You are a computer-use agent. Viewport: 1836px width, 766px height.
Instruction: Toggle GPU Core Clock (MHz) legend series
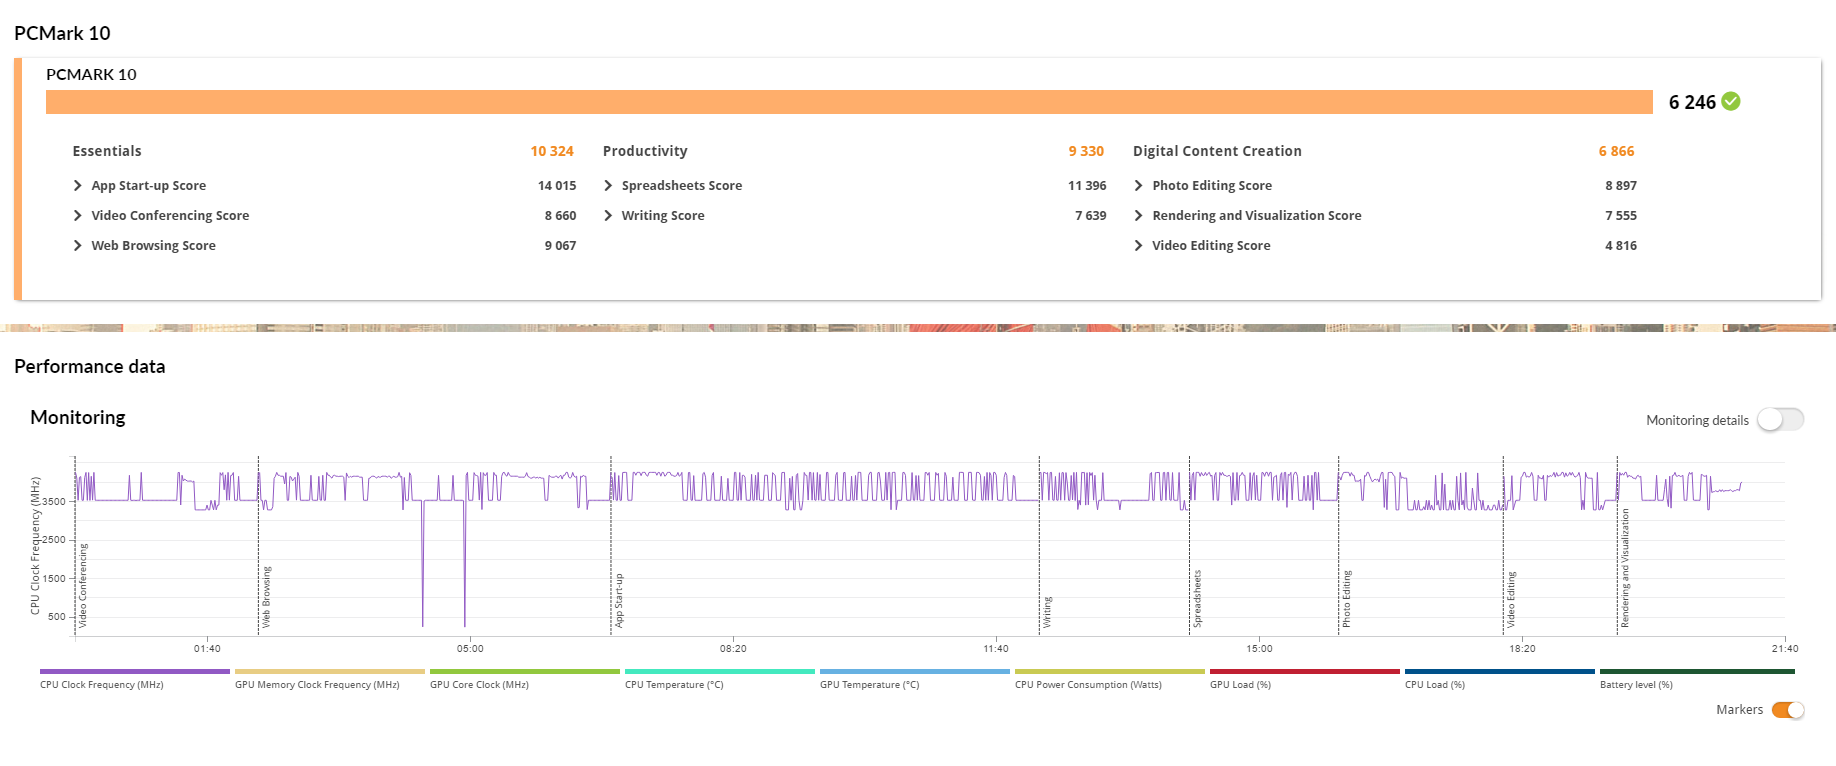(524, 679)
